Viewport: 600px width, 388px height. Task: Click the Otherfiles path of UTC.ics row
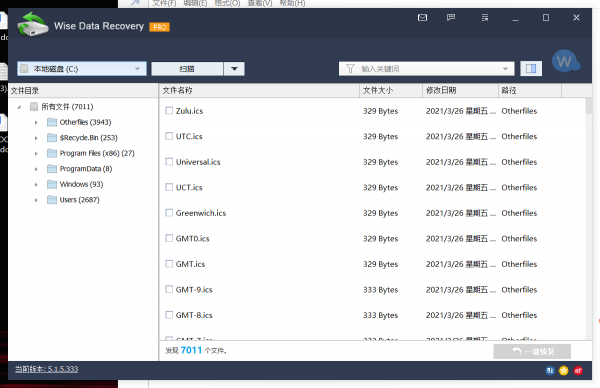click(x=519, y=137)
